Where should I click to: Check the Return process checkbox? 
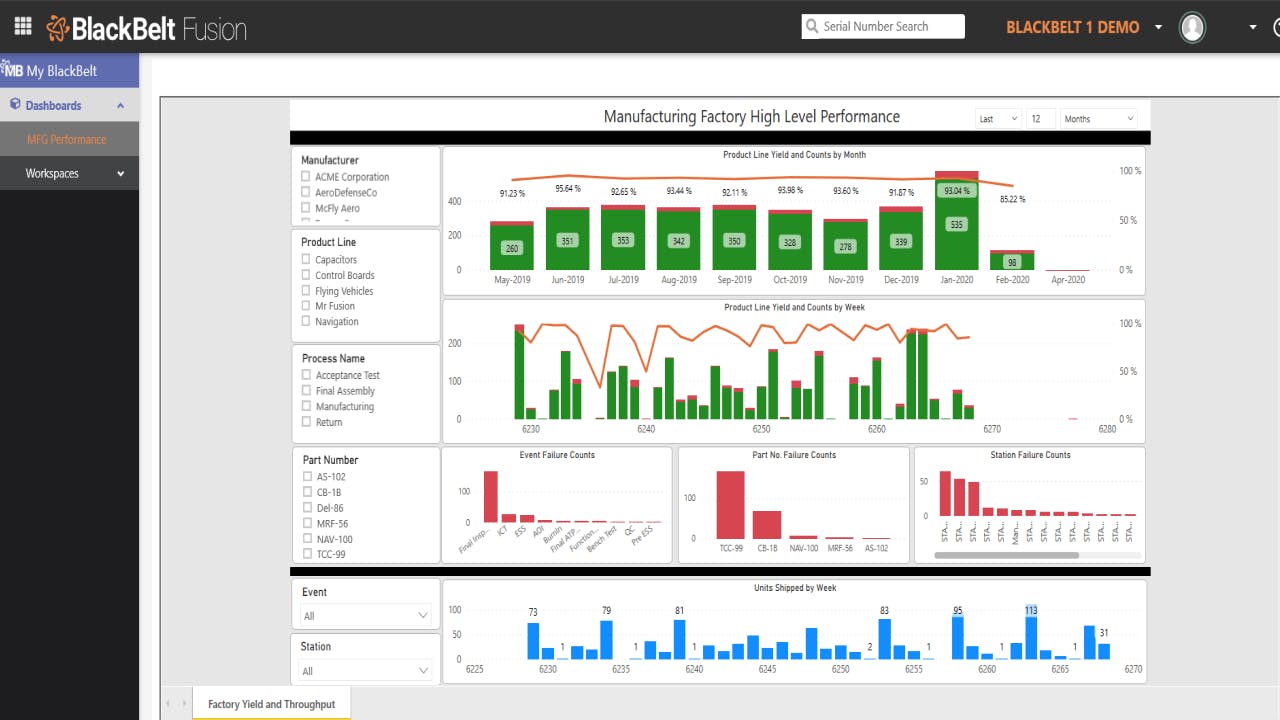click(x=307, y=422)
